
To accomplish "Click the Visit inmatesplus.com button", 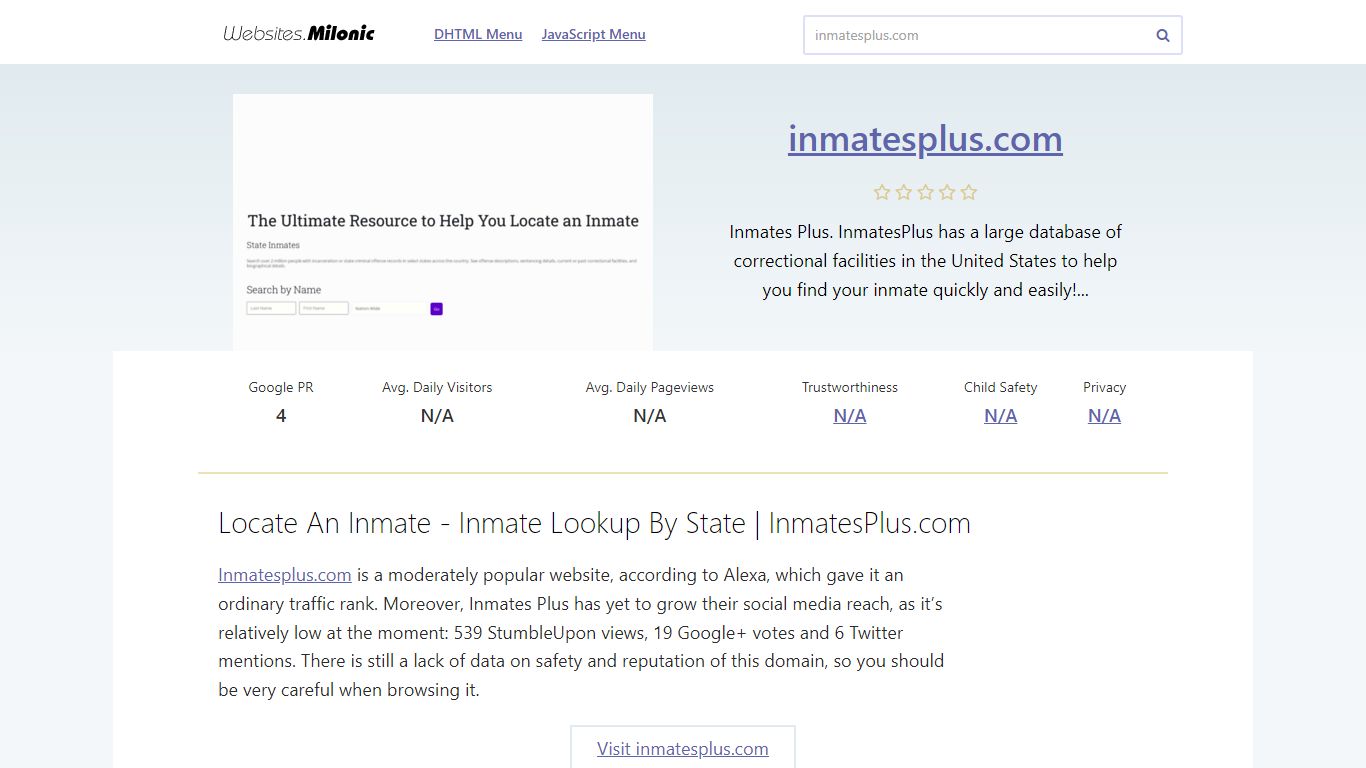I will point(683,748).
